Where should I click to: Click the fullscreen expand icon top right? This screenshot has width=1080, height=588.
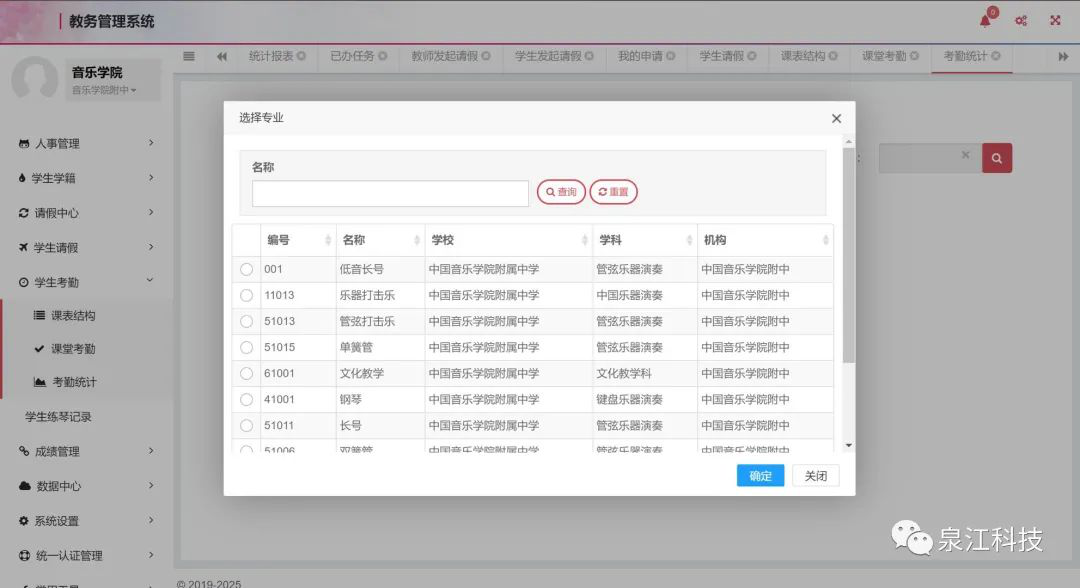click(1055, 20)
